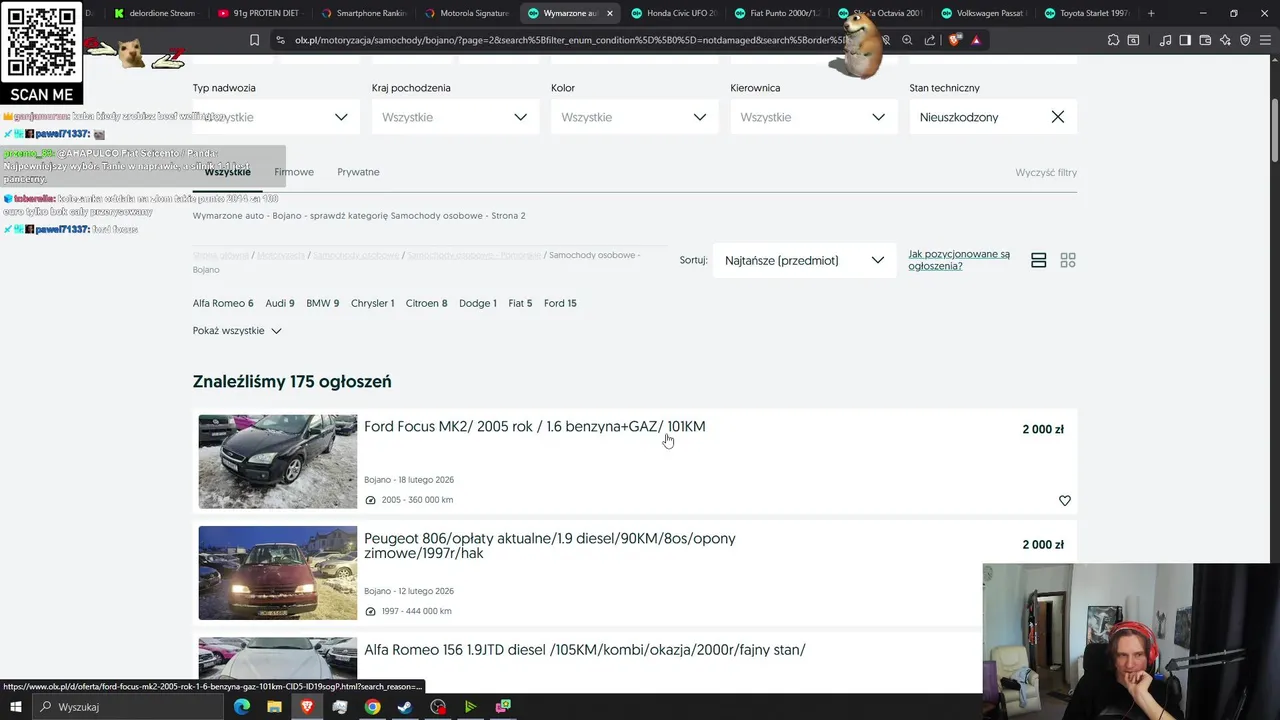This screenshot has width=1280, height=720.
Task: Switch to the 91g PROTEIN DIET tab
Action: [258, 13]
